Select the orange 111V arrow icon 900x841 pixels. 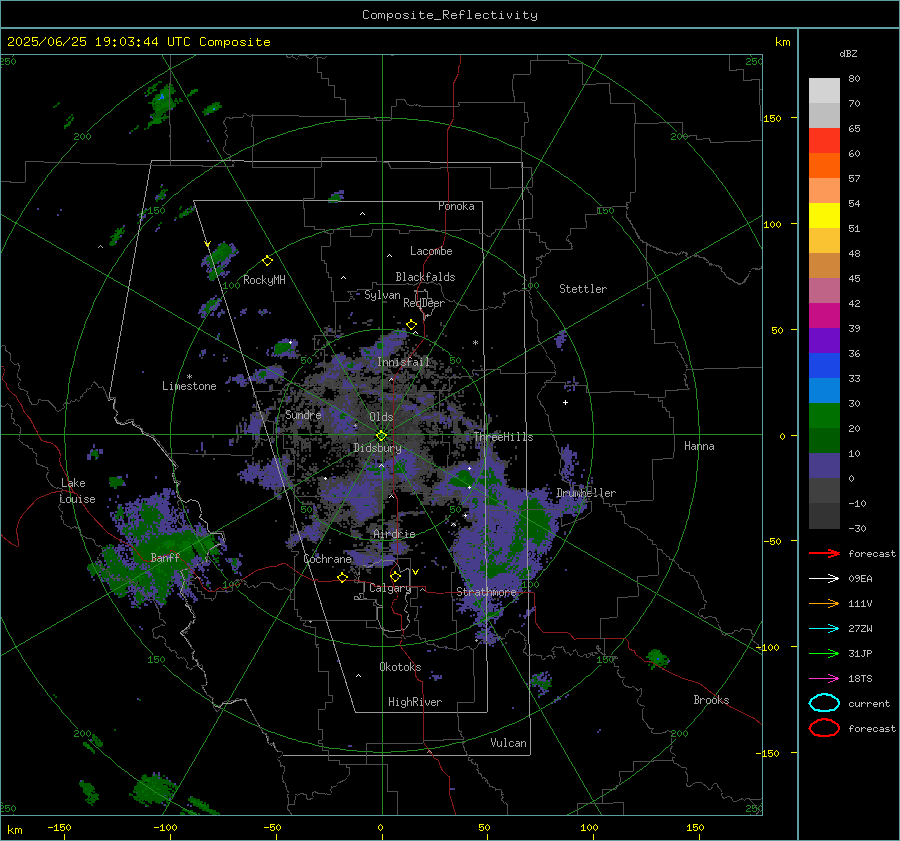tap(824, 603)
